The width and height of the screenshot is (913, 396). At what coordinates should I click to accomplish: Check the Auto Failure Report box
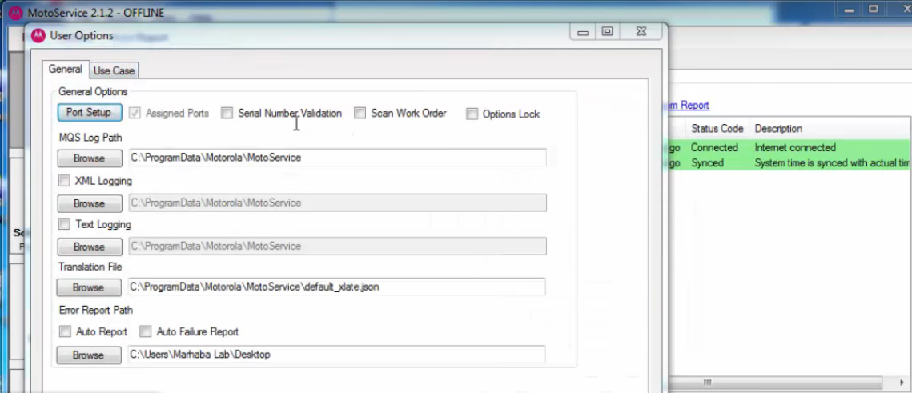coord(146,331)
